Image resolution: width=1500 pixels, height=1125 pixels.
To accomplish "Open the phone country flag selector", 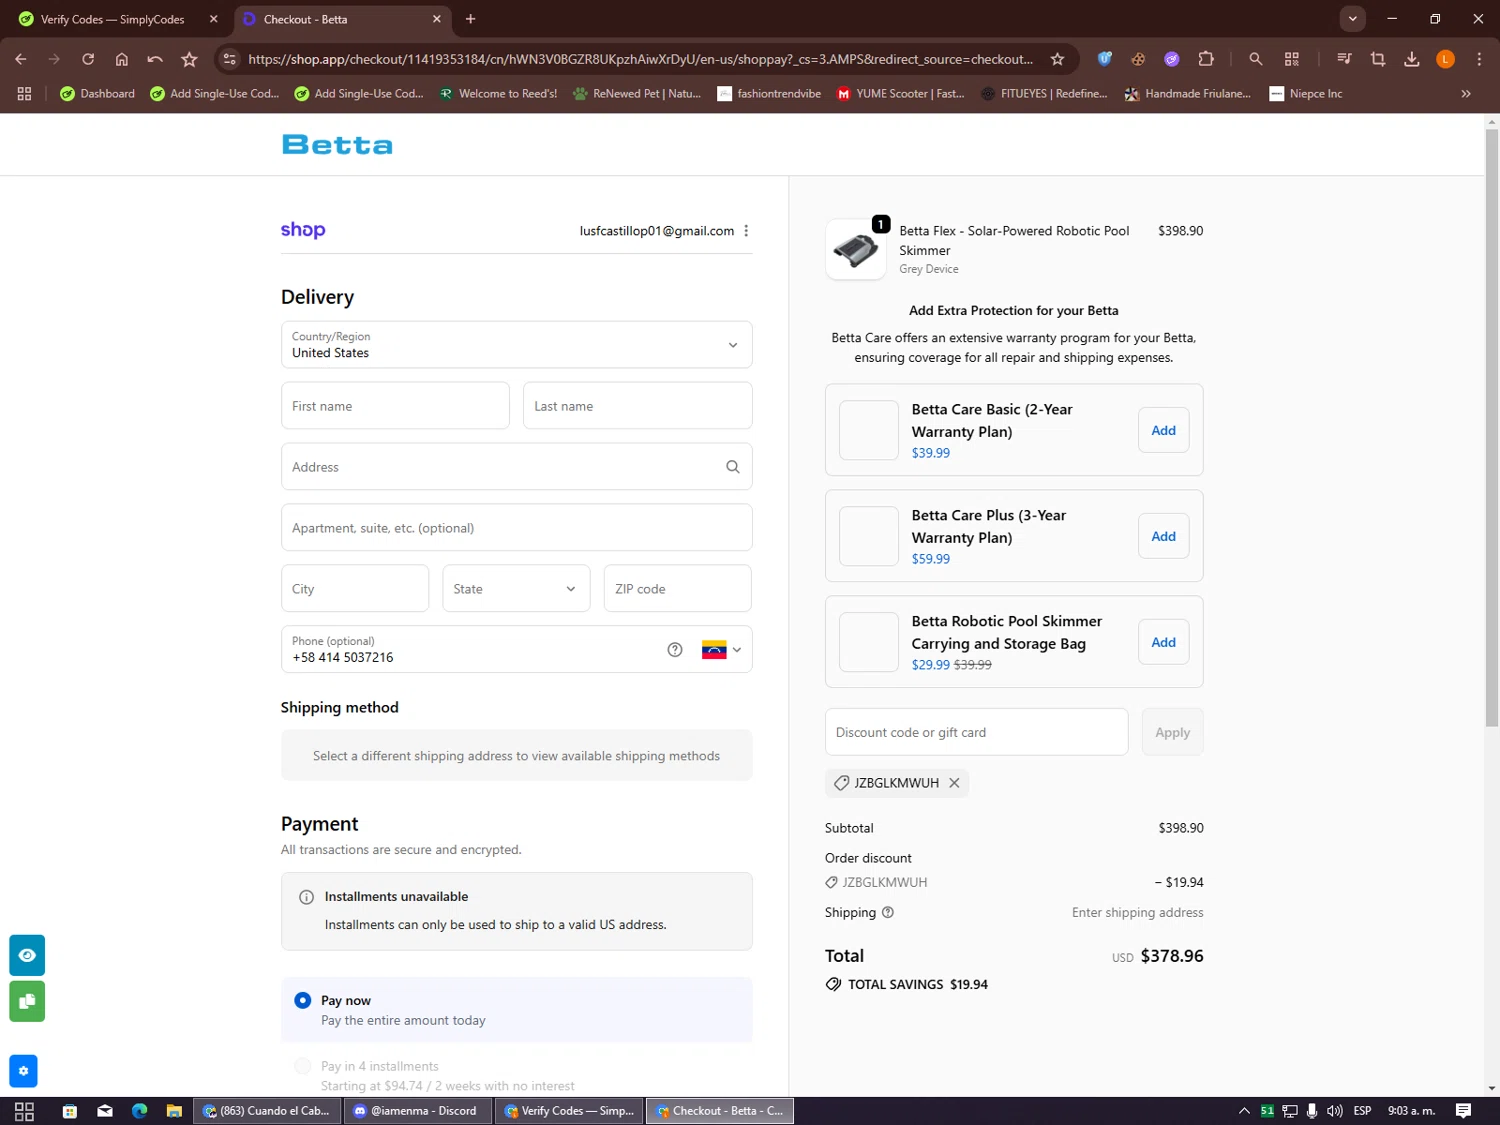I will [721, 650].
